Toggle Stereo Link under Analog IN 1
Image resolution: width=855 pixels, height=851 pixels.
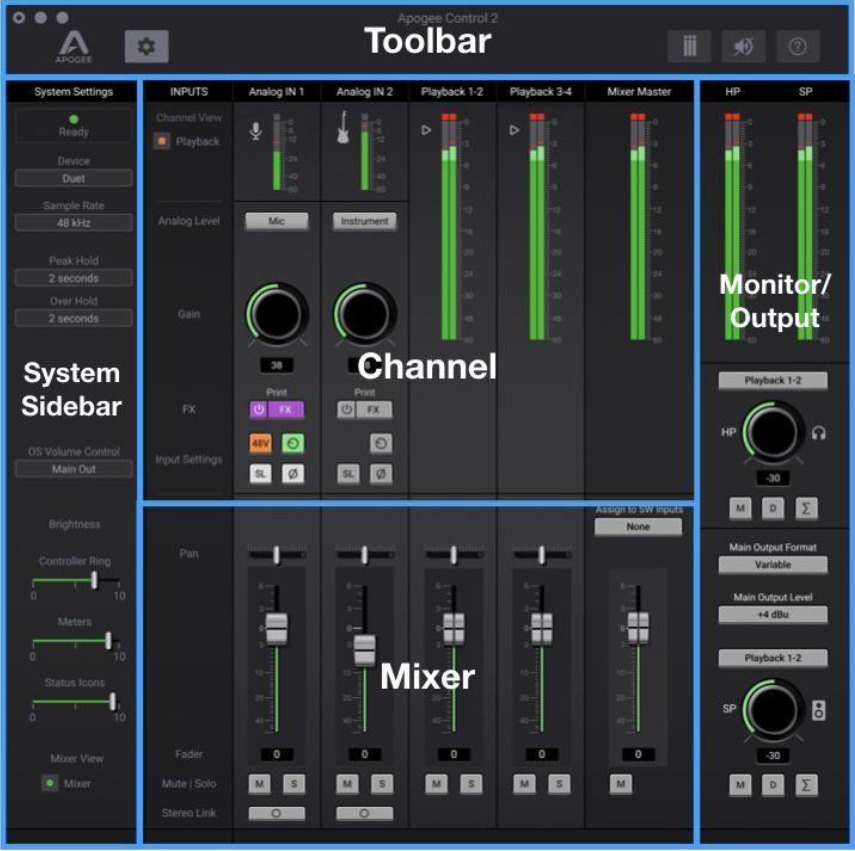[276, 813]
